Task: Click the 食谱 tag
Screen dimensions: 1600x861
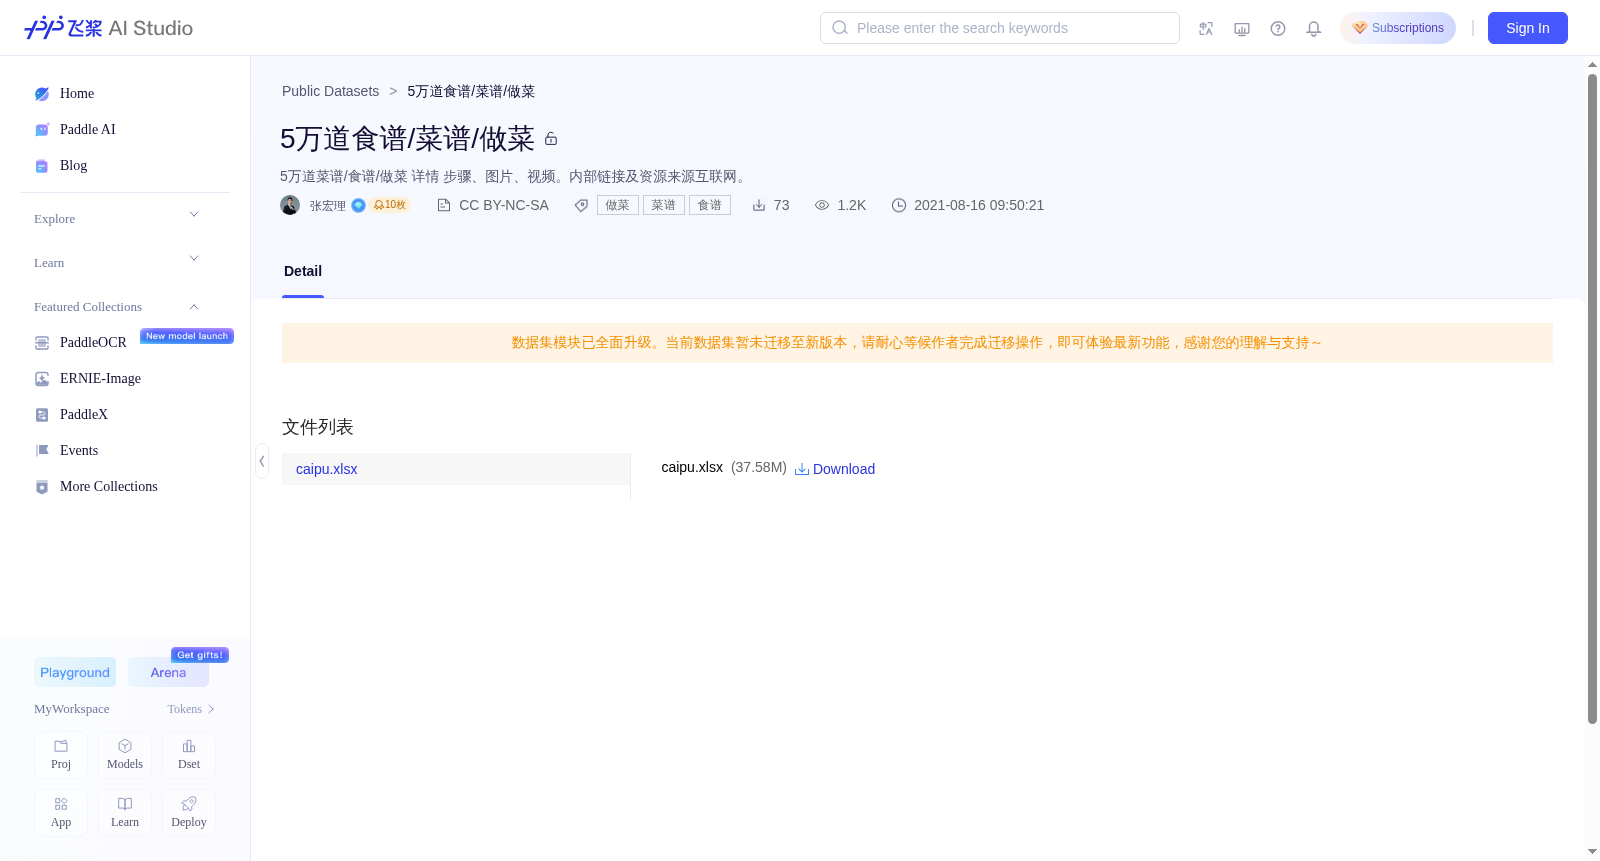Action: pos(710,205)
